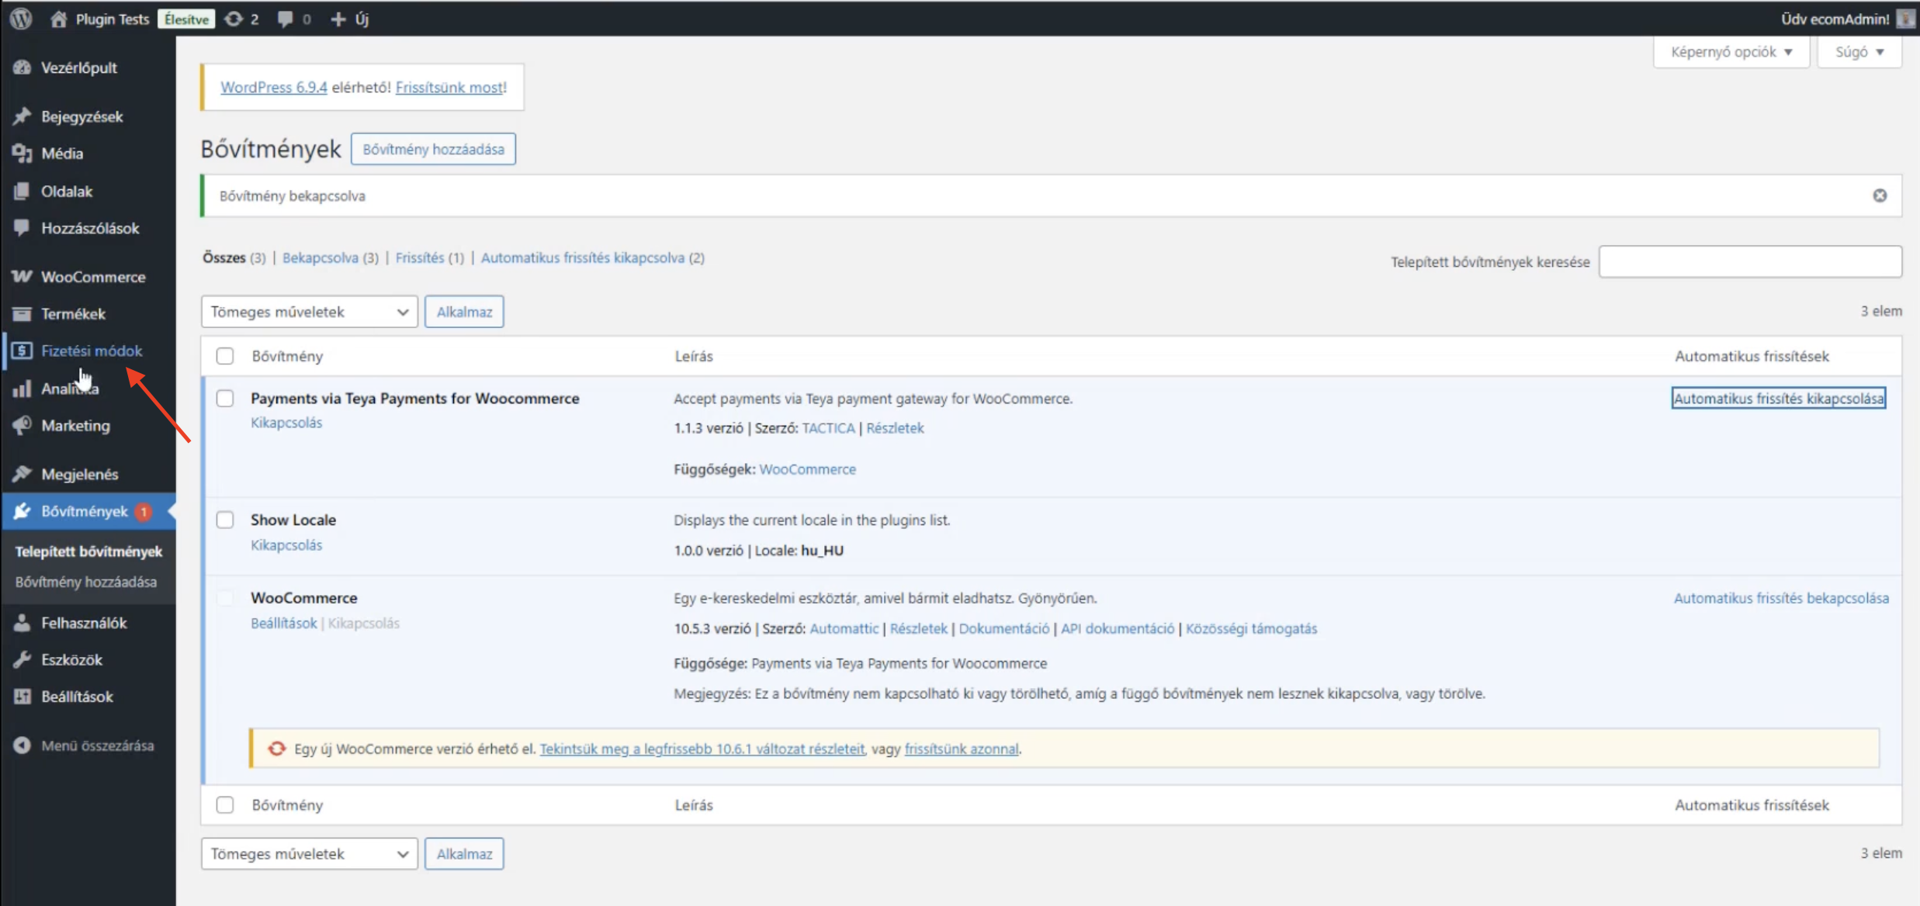
Task: Check the Show Locale plugin checkbox
Action: coord(225,520)
